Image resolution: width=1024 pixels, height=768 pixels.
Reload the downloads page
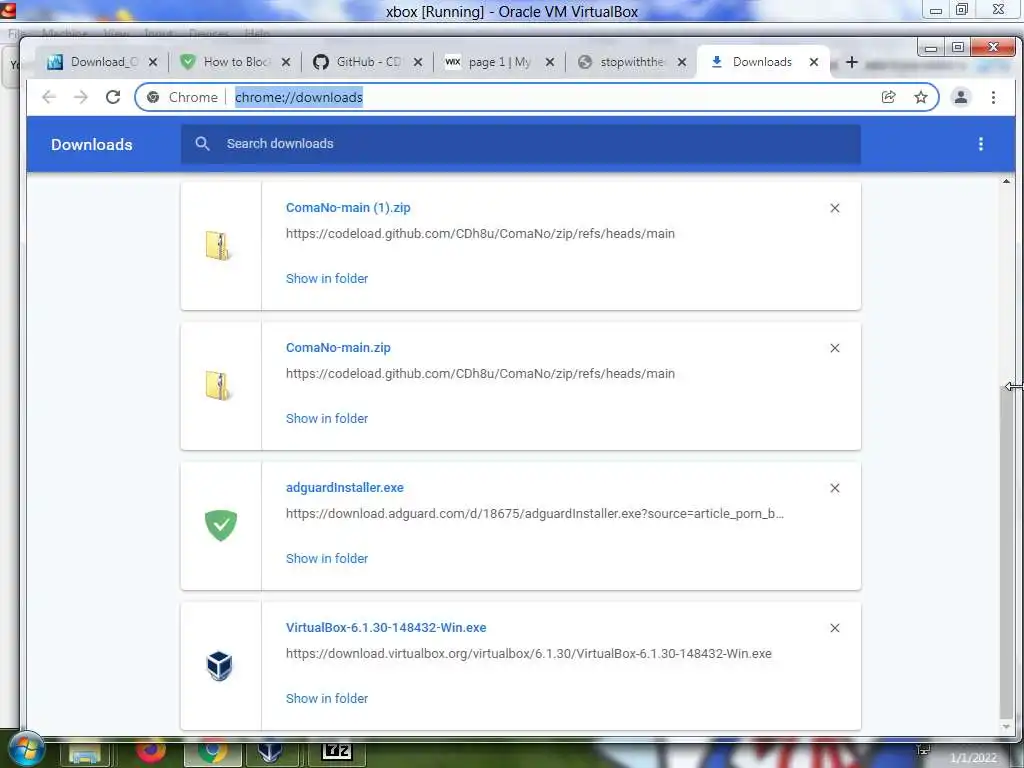(113, 97)
